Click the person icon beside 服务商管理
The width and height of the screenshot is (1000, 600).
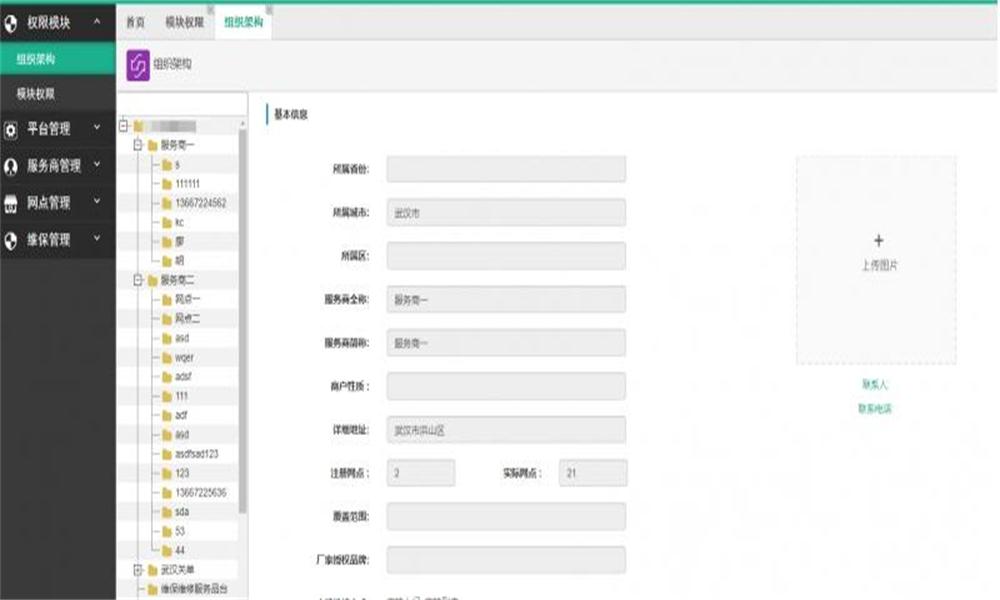point(11,166)
